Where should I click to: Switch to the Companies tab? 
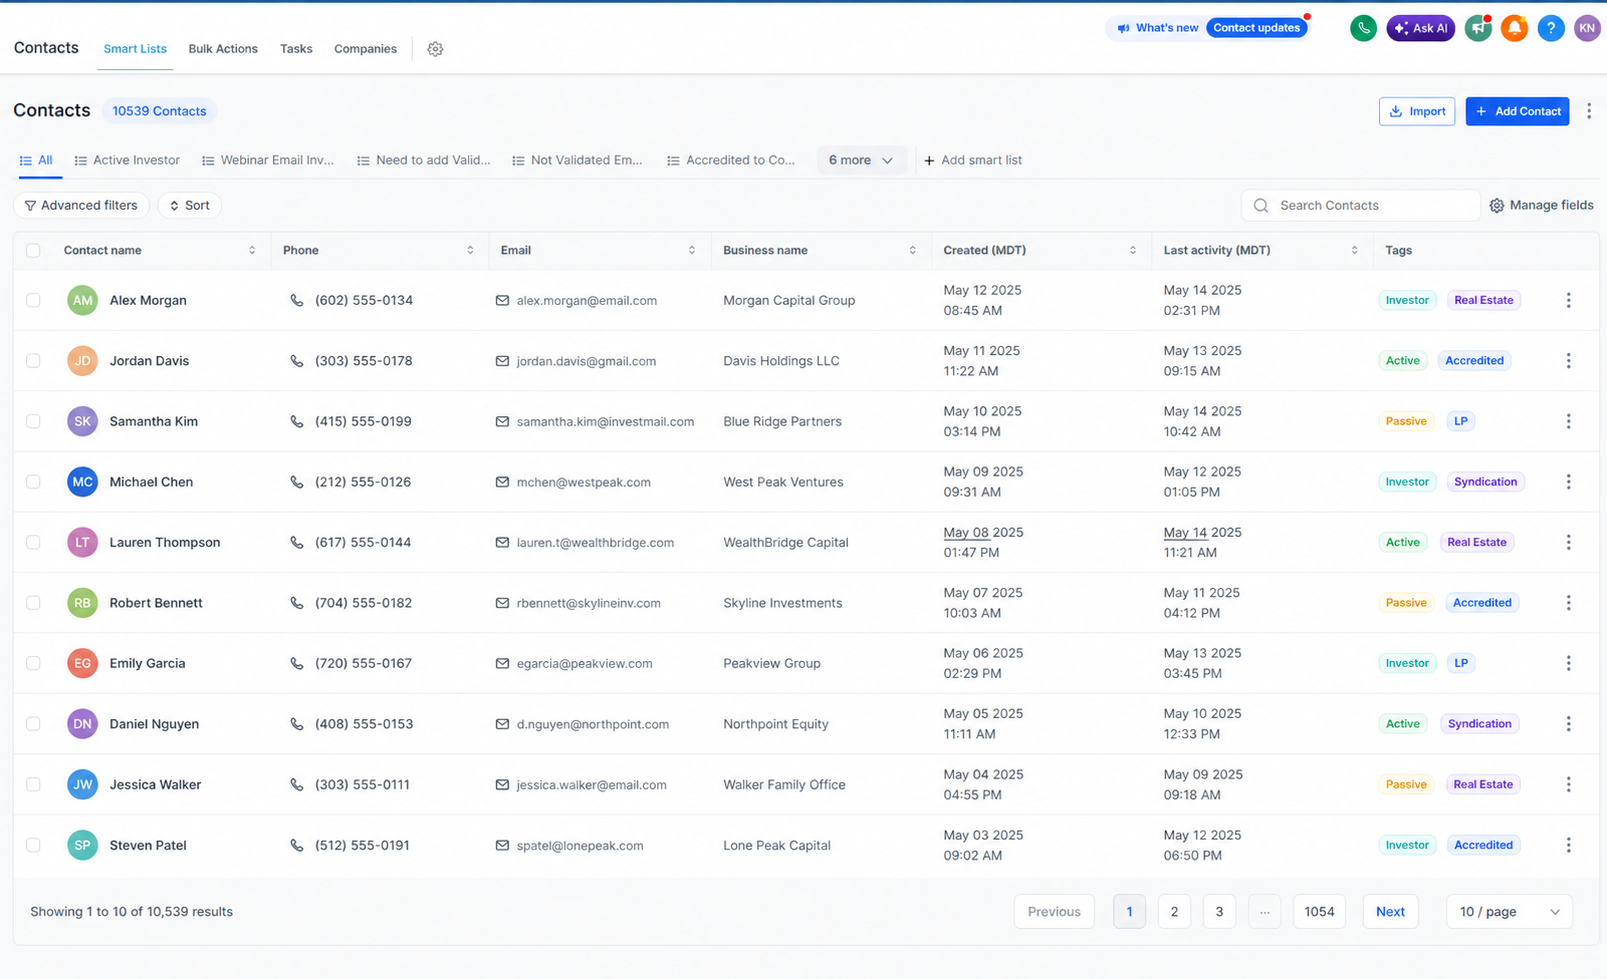point(365,49)
